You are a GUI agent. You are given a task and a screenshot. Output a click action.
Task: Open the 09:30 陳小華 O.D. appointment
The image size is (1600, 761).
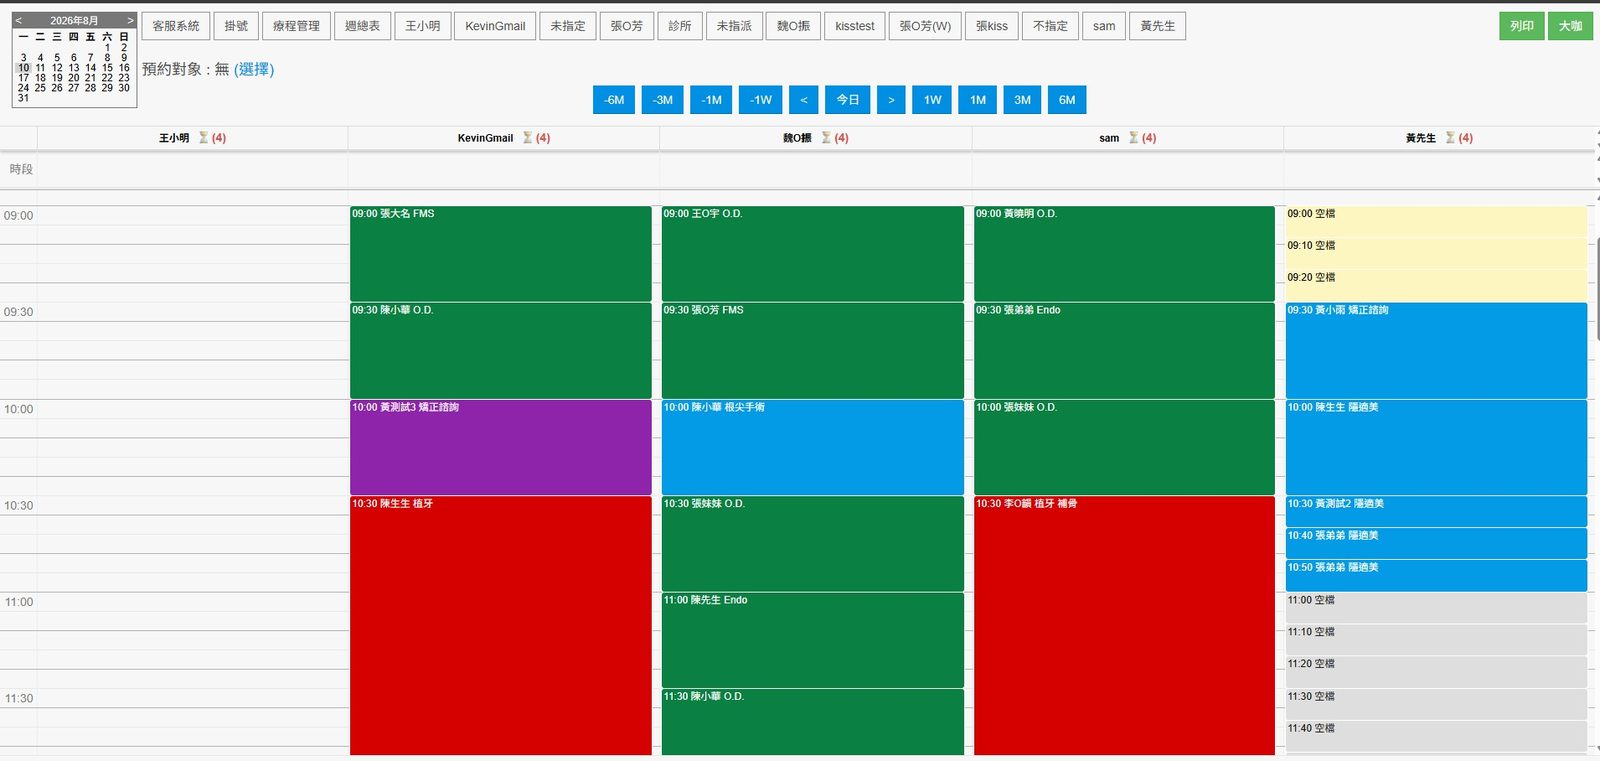[501, 351]
